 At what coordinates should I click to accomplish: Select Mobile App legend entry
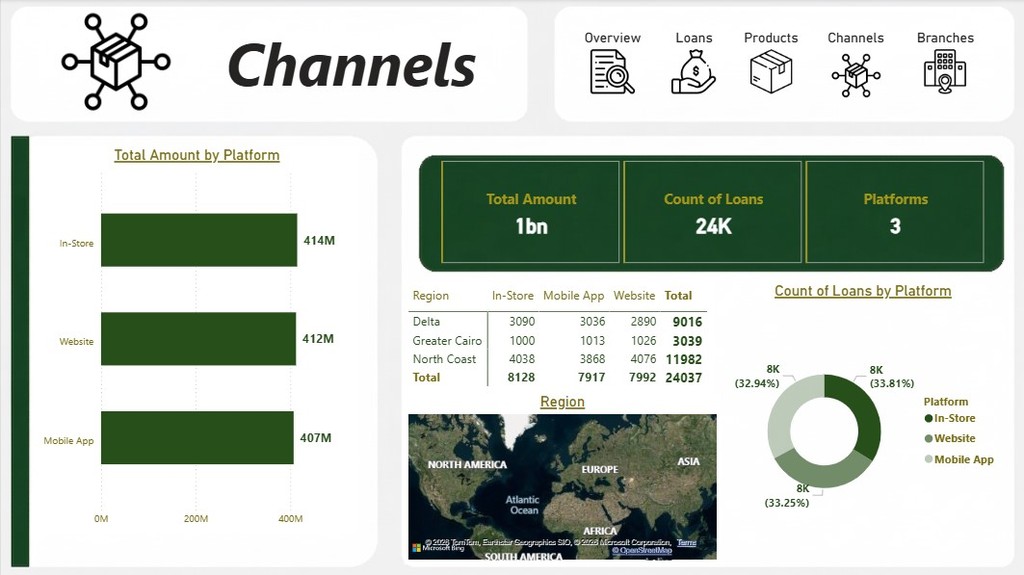[959, 459]
